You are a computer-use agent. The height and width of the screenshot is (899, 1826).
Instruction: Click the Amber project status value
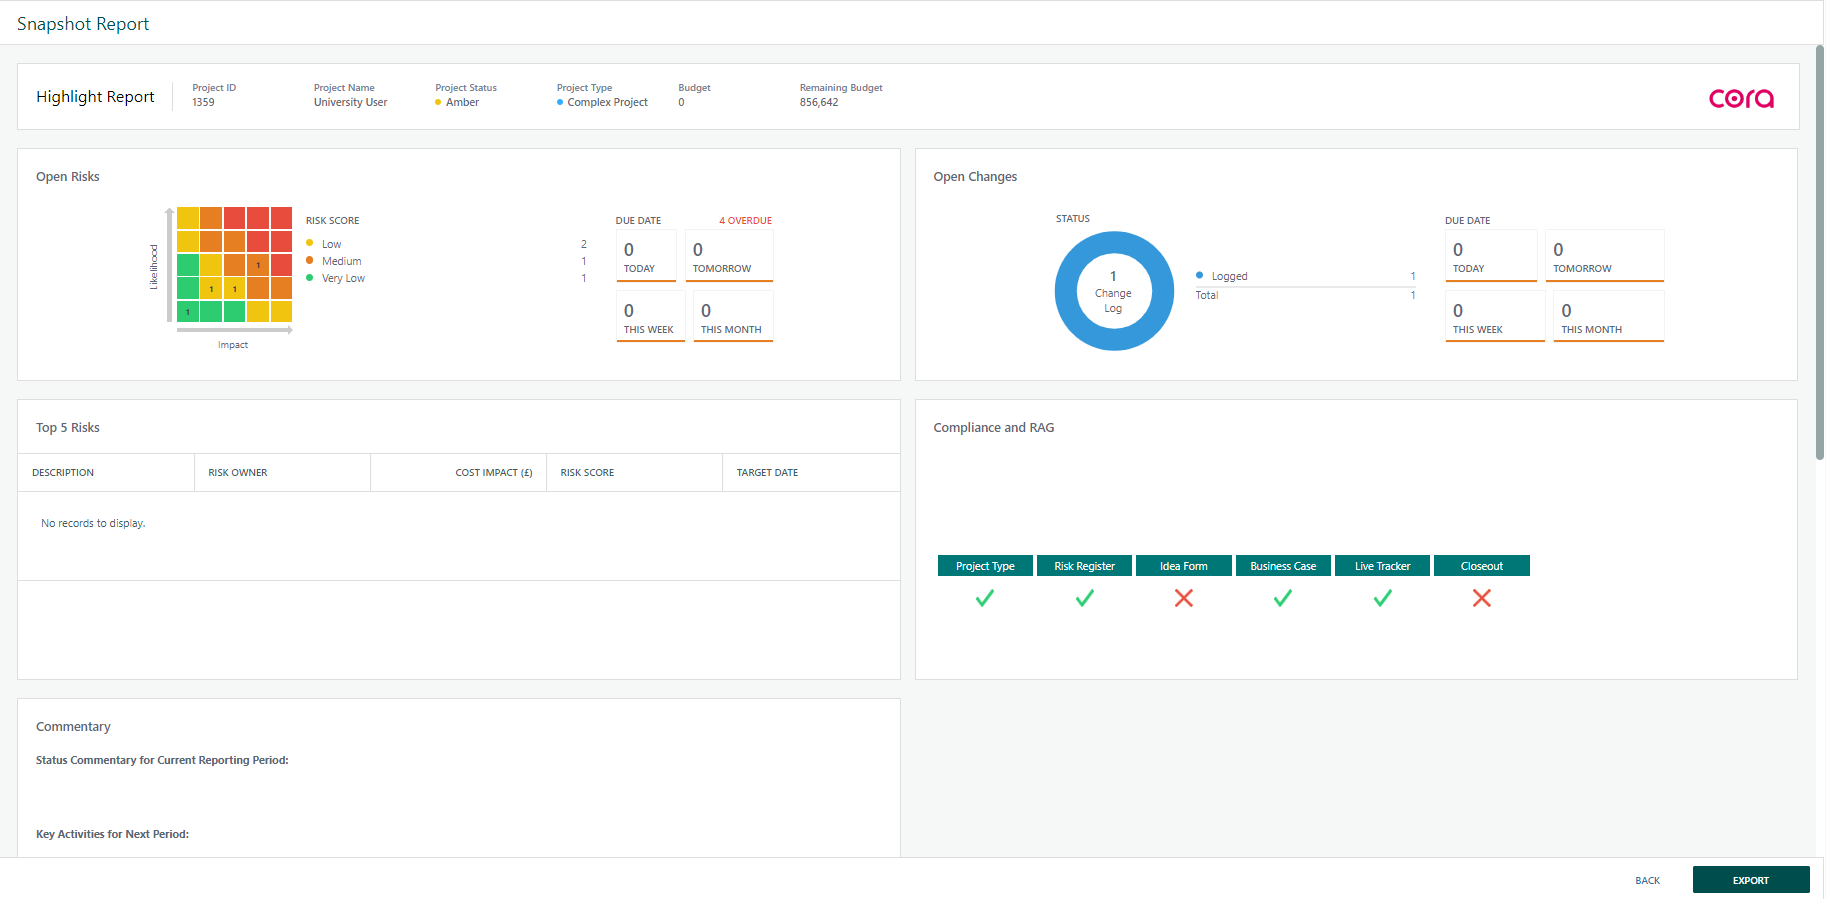(x=462, y=102)
